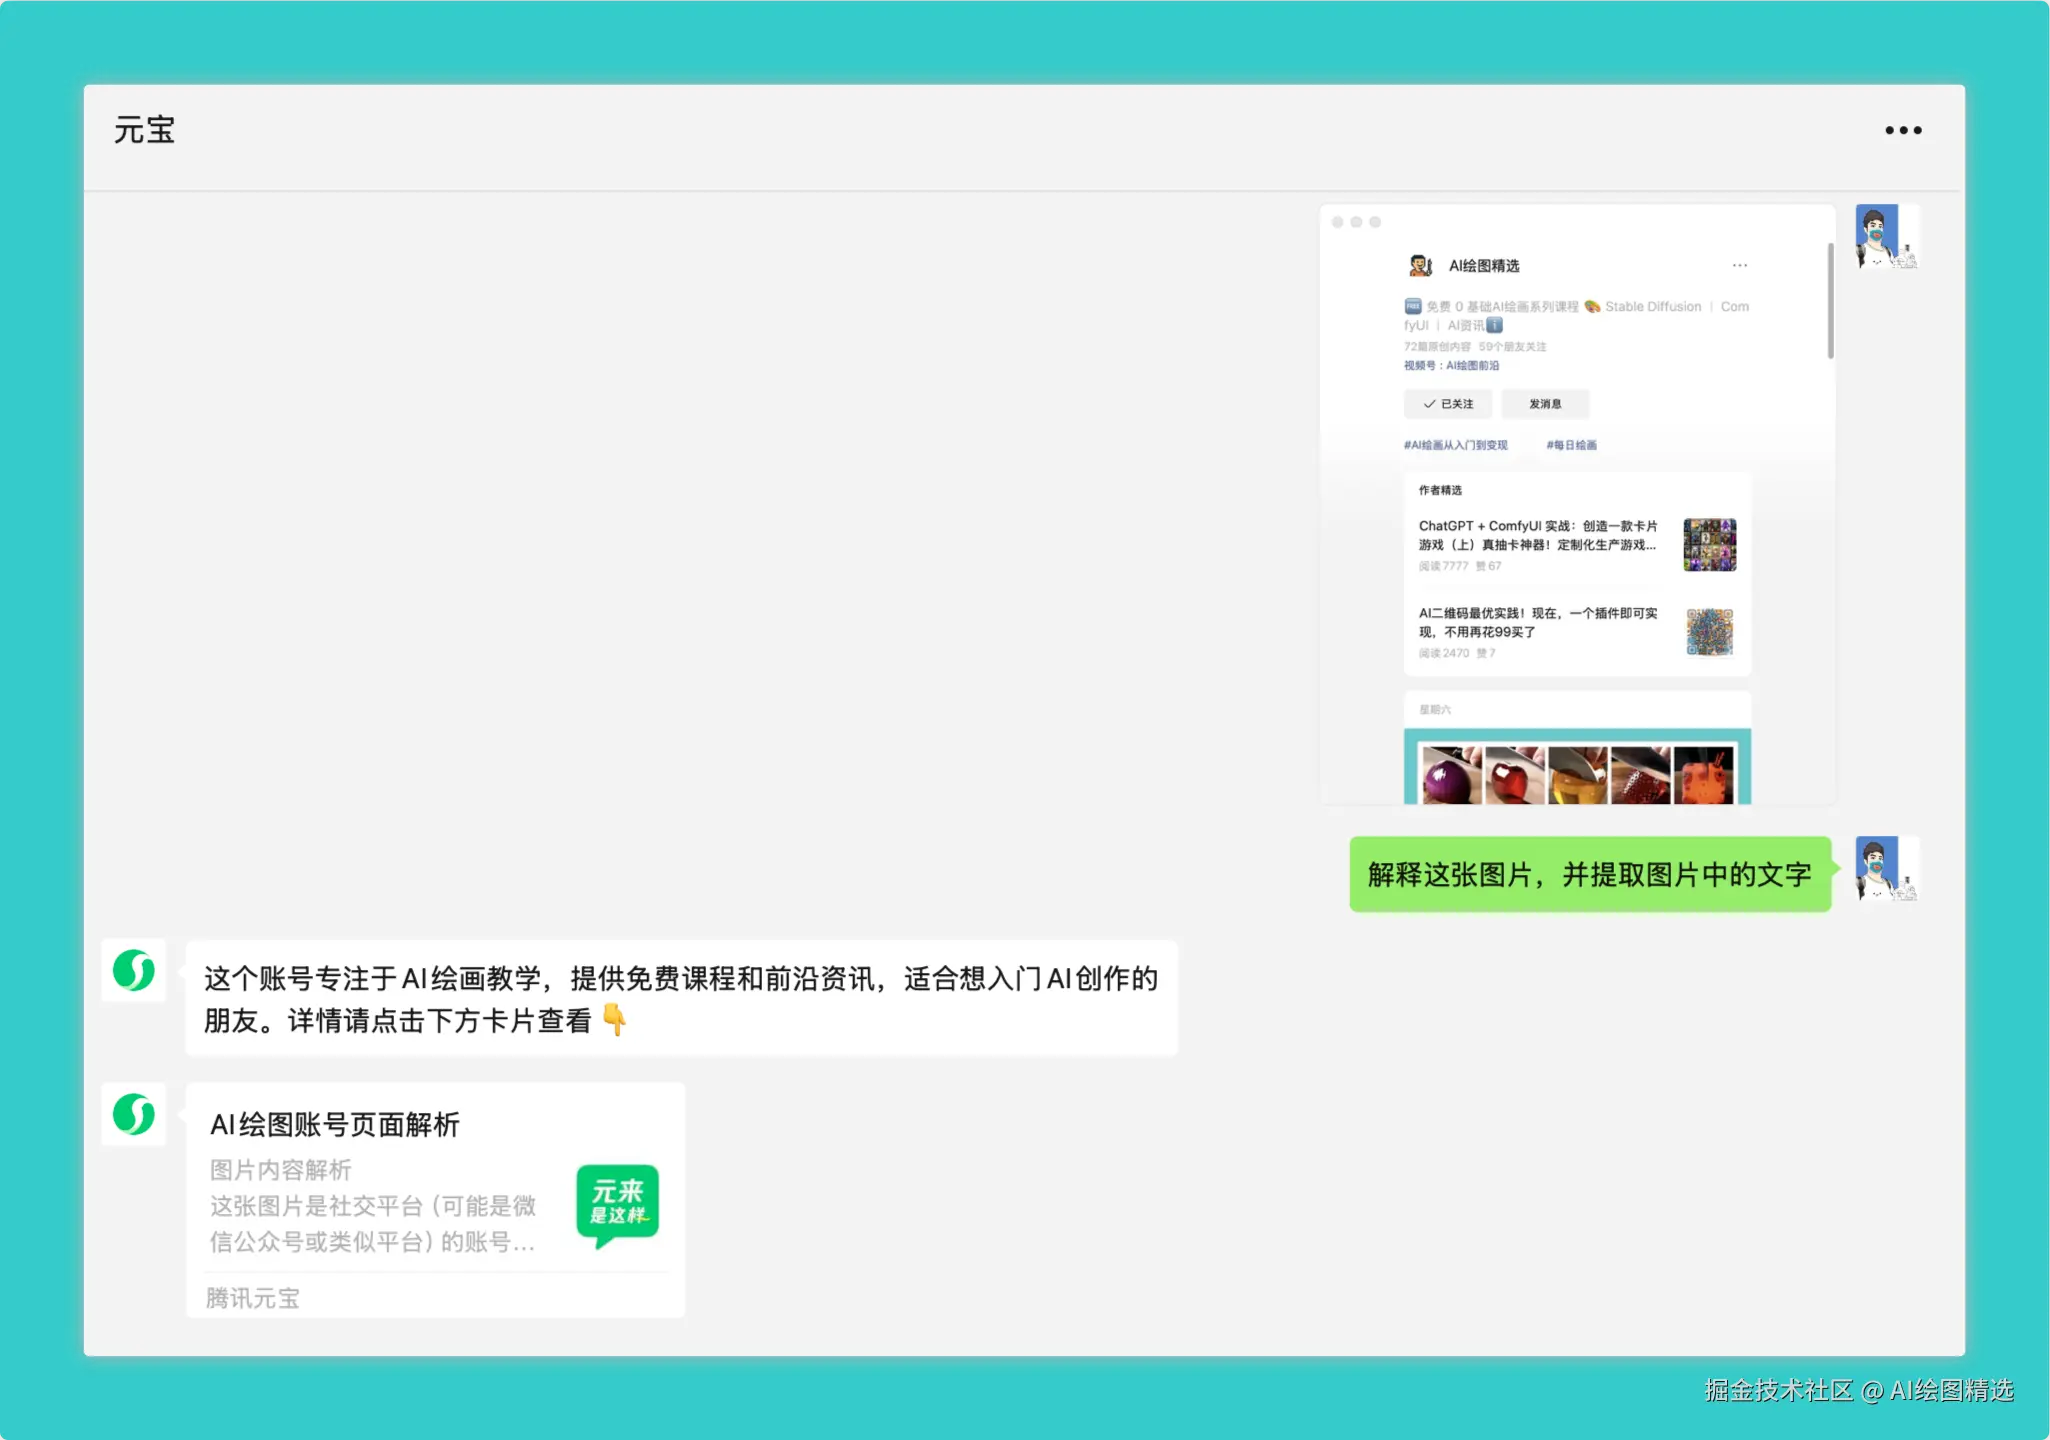
Task: Click the 发消息 button in the screenshot
Action: pos(1545,404)
